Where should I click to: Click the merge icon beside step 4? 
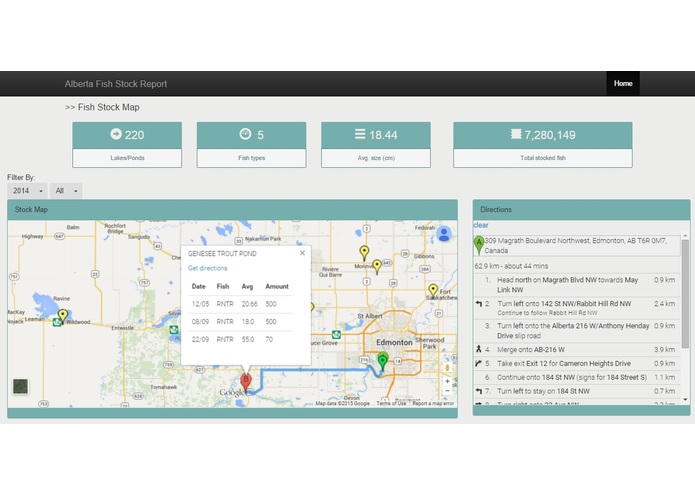[x=479, y=349]
